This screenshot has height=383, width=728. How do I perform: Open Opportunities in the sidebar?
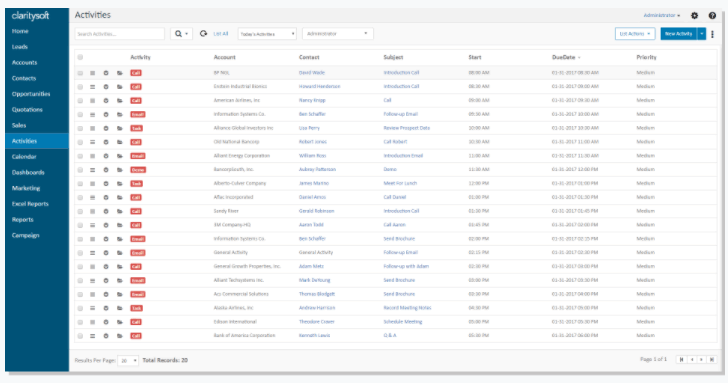point(31,94)
